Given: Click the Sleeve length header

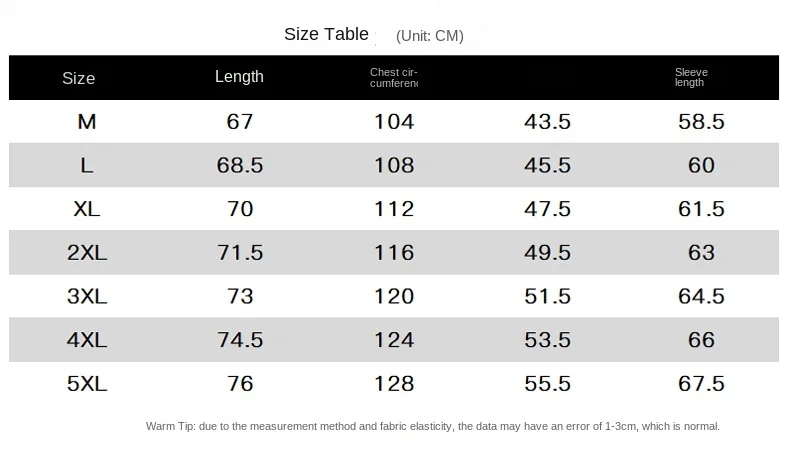Looking at the screenshot, I should (x=690, y=77).
